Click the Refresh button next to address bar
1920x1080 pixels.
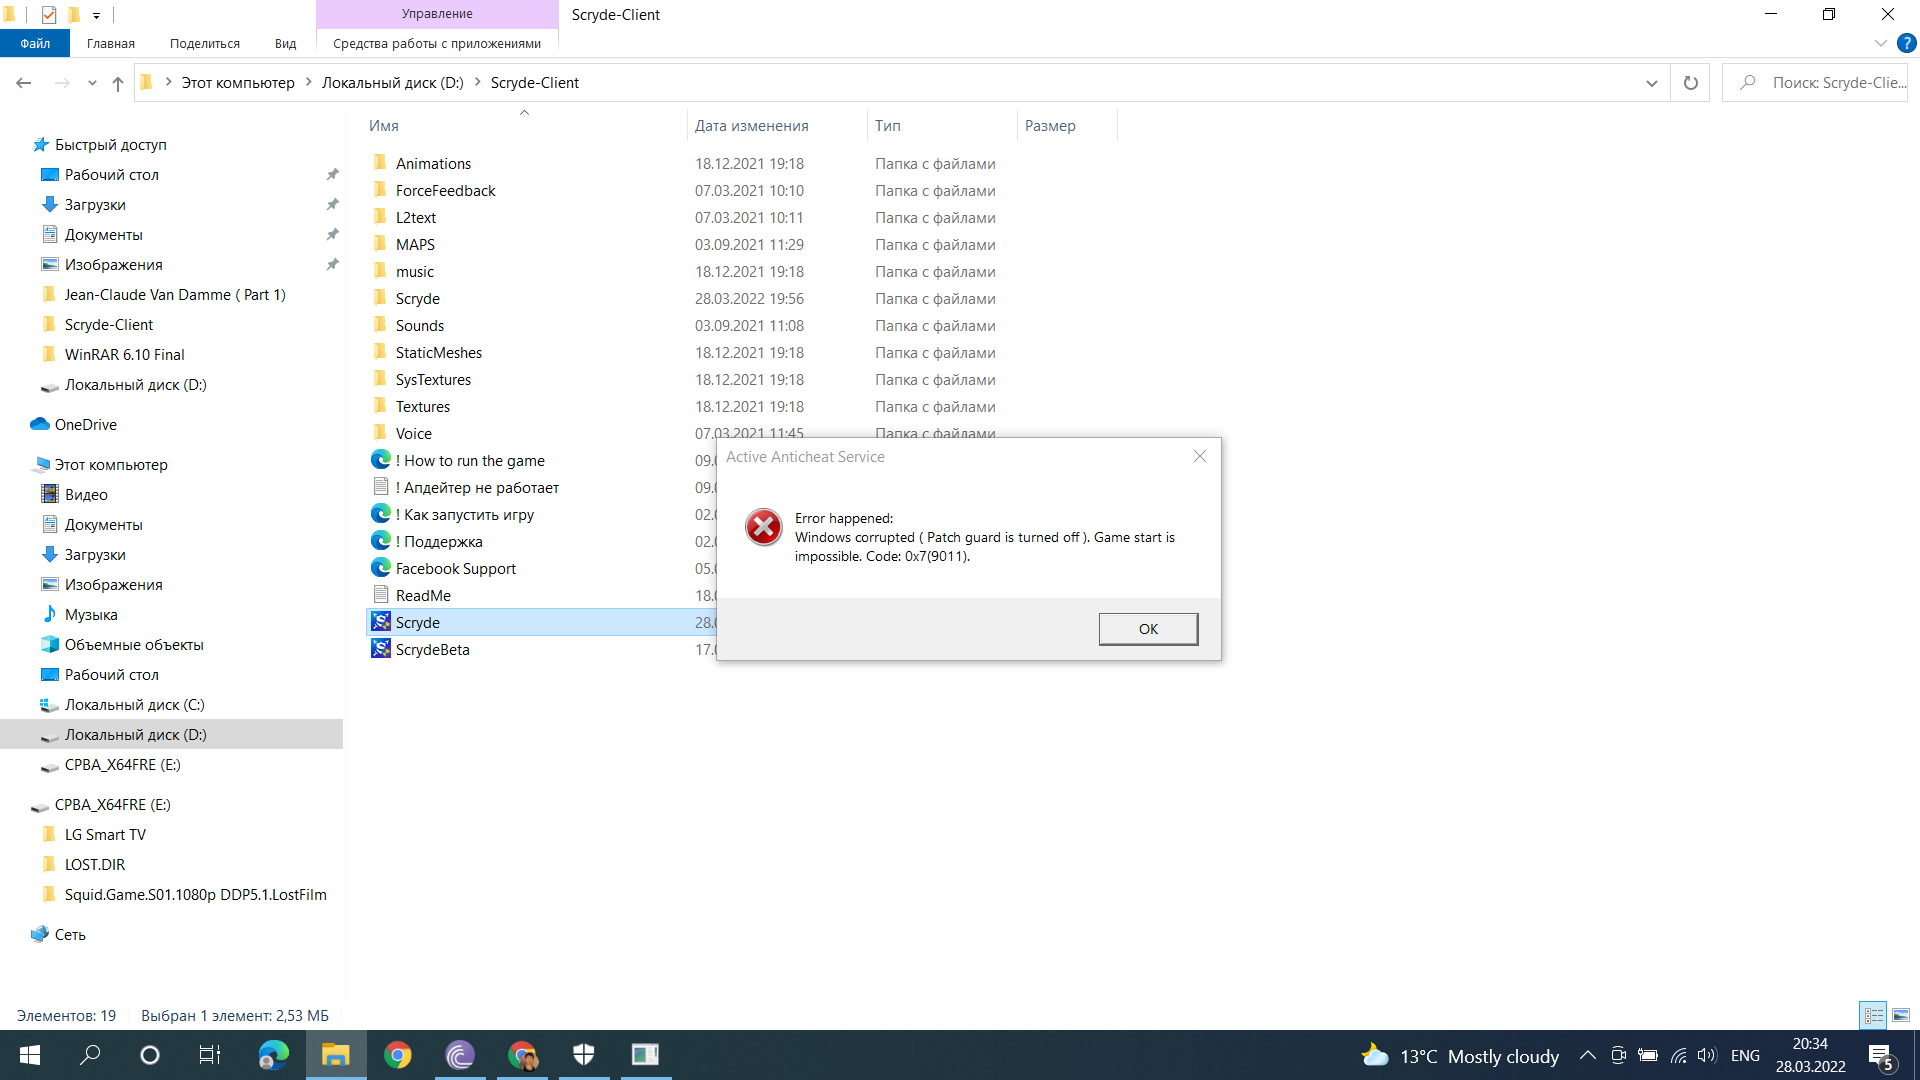pyautogui.click(x=1690, y=83)
